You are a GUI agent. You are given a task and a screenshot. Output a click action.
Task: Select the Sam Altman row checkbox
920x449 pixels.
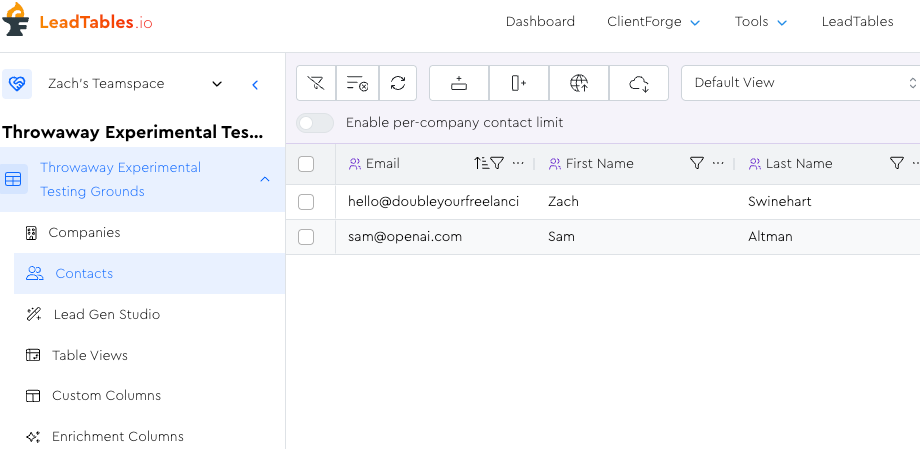[x=306, y=237]
